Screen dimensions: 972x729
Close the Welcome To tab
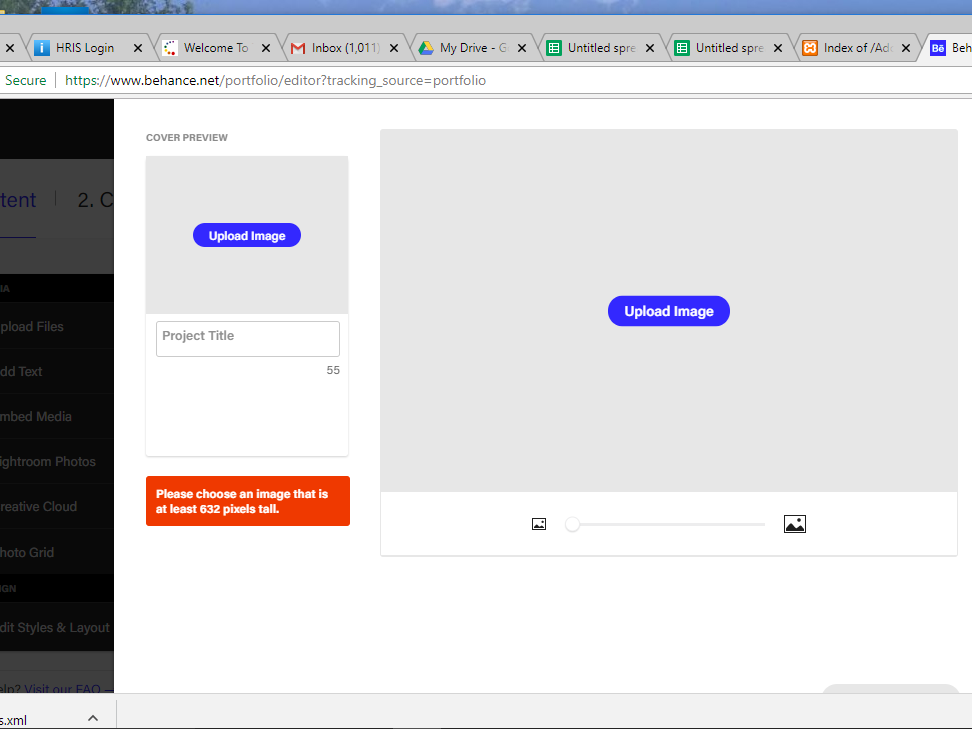coord(266,48)
